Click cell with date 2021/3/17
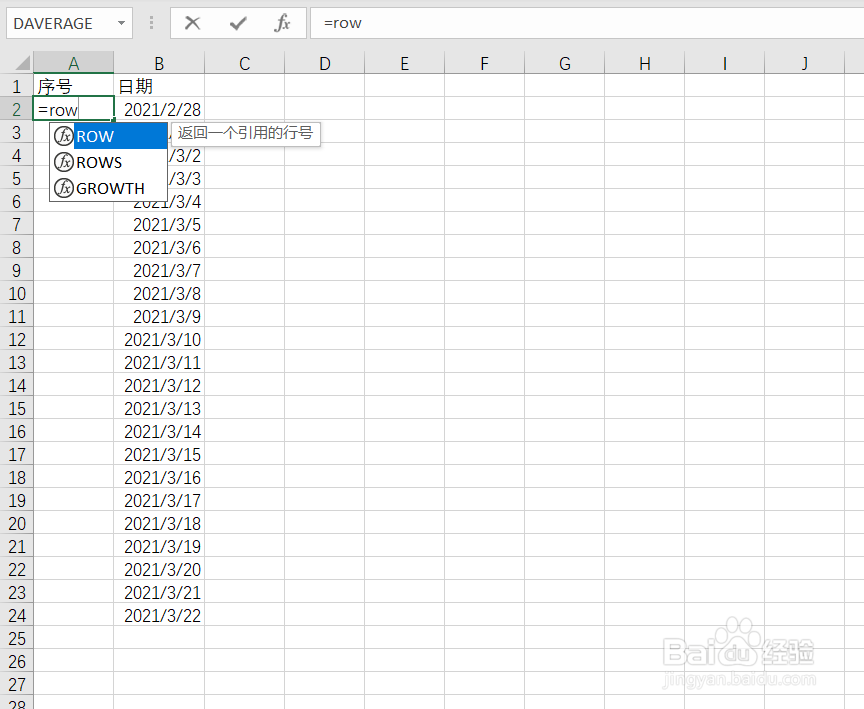 159,500
